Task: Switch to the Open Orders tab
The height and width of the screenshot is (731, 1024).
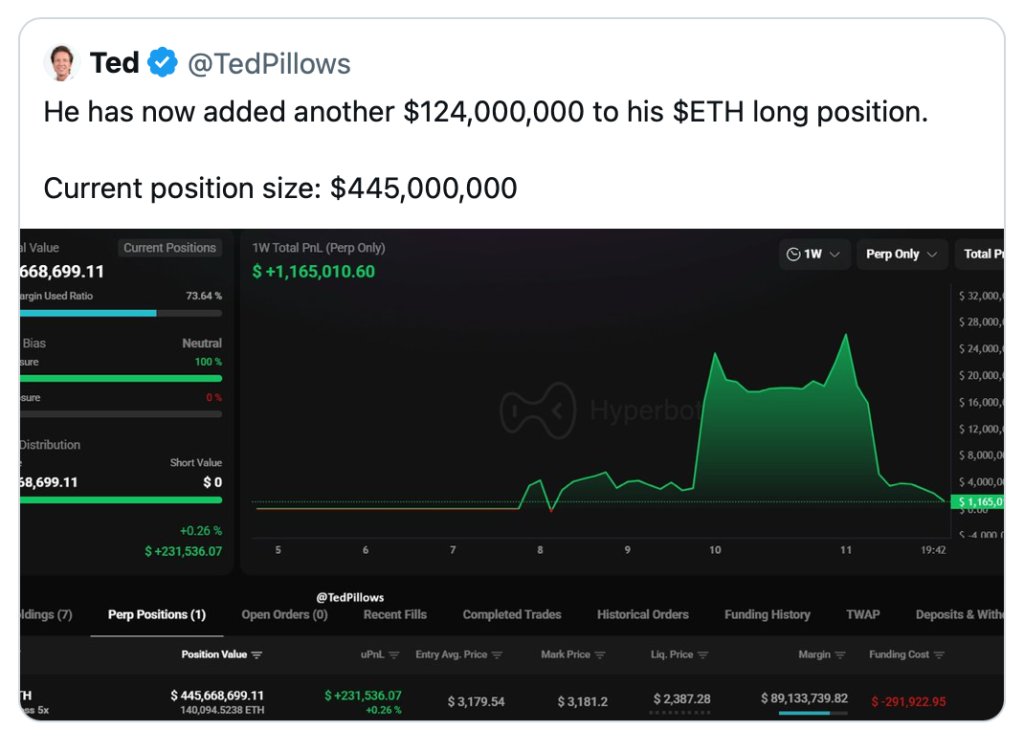Action: [x=284, y=615]
